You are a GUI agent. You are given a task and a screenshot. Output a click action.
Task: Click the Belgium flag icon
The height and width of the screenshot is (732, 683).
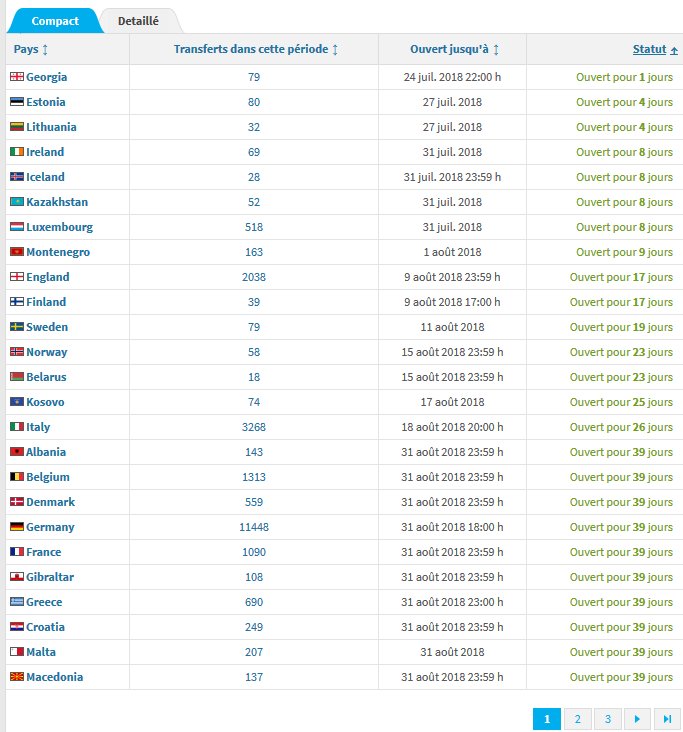(17, 477)
